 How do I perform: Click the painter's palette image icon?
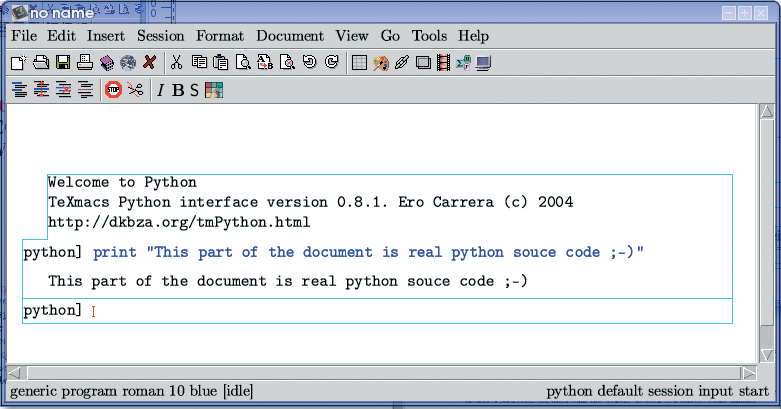[381, 63]
